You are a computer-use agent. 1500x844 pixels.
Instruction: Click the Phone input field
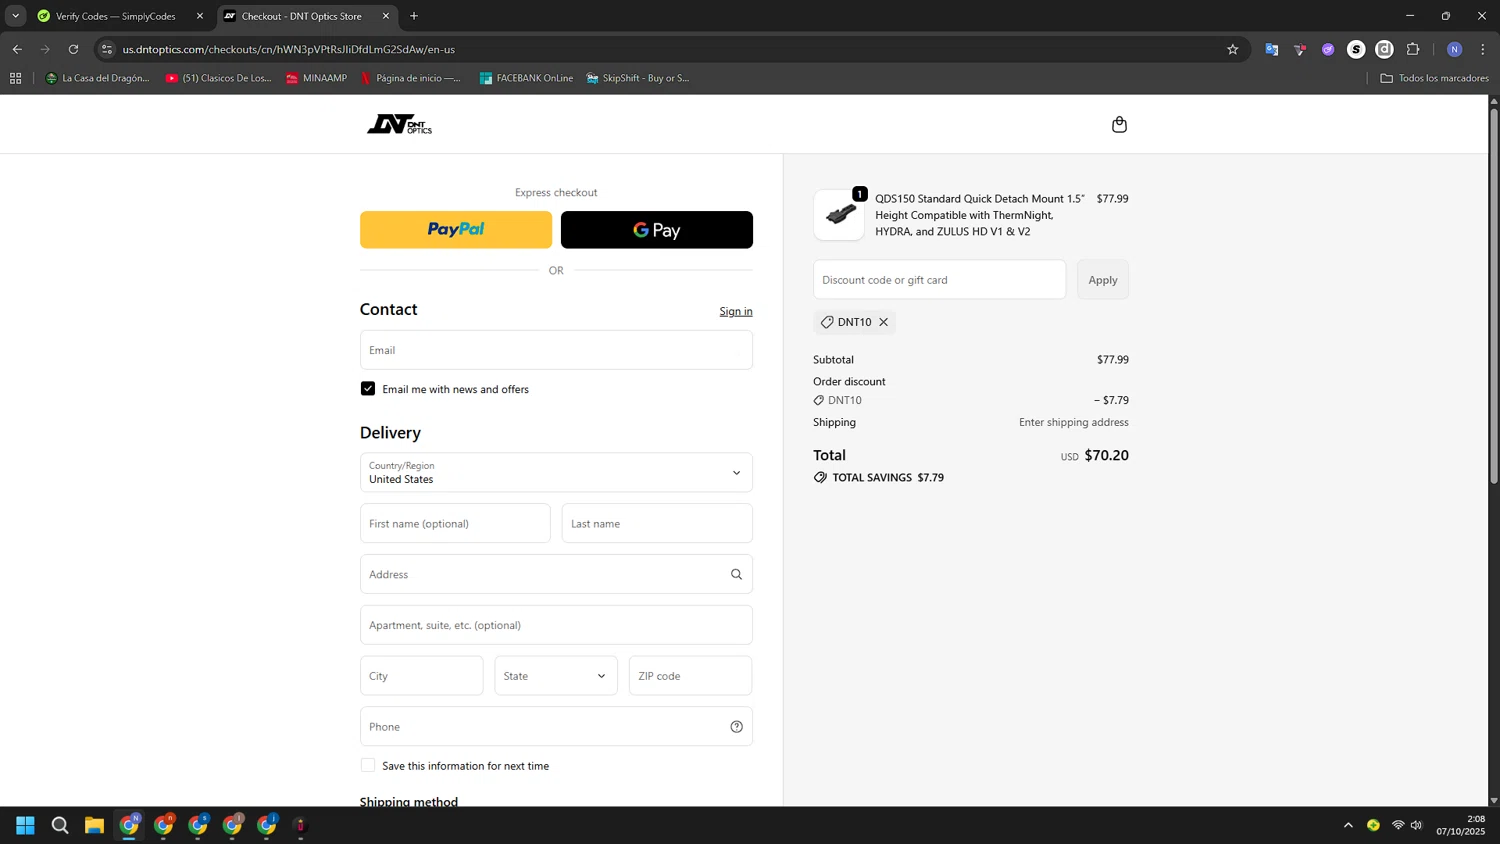click(556, 727)
